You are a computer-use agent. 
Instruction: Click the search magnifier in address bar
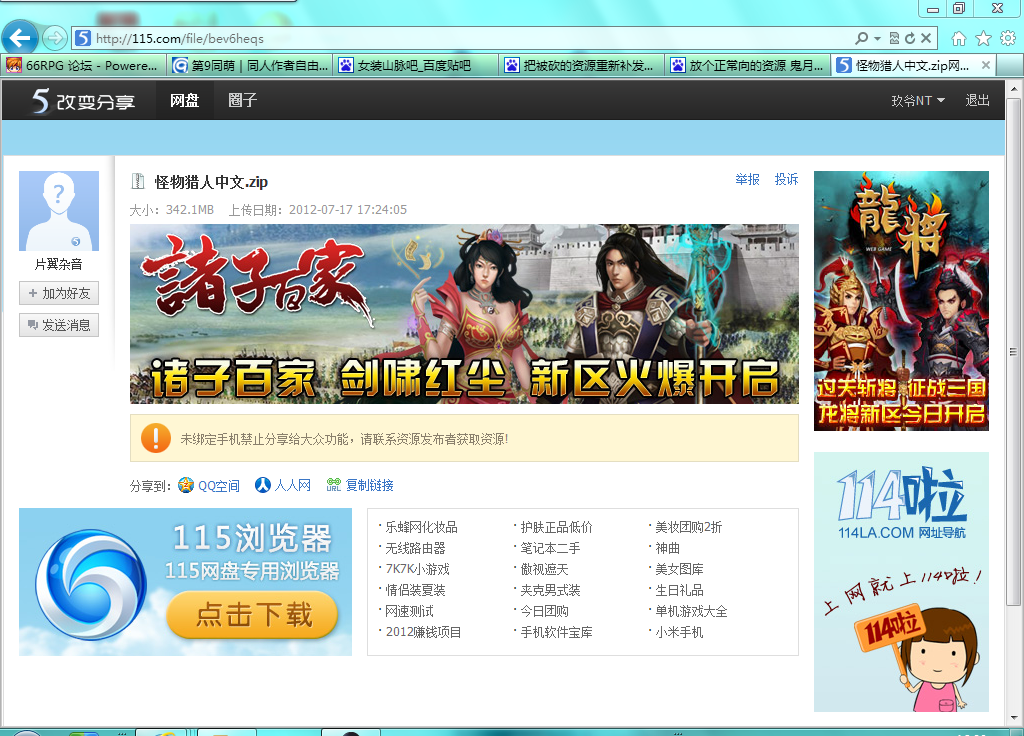point(862,39)
